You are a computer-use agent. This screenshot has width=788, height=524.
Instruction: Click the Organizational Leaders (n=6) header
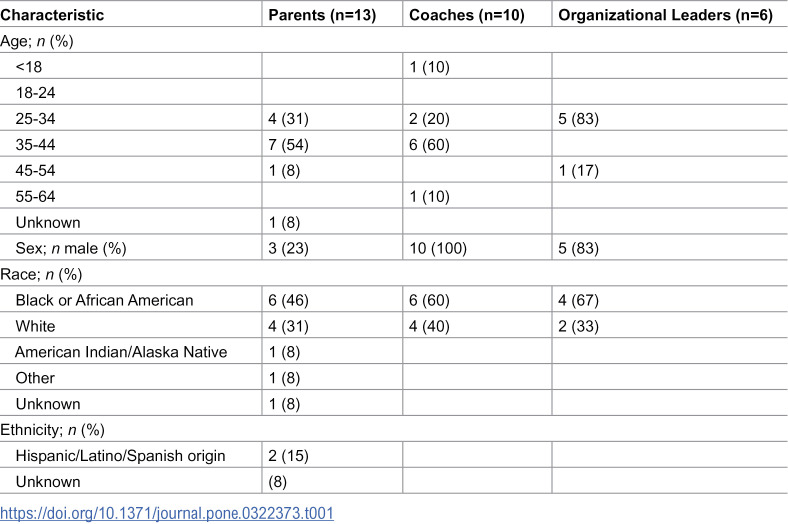[665, 15]
